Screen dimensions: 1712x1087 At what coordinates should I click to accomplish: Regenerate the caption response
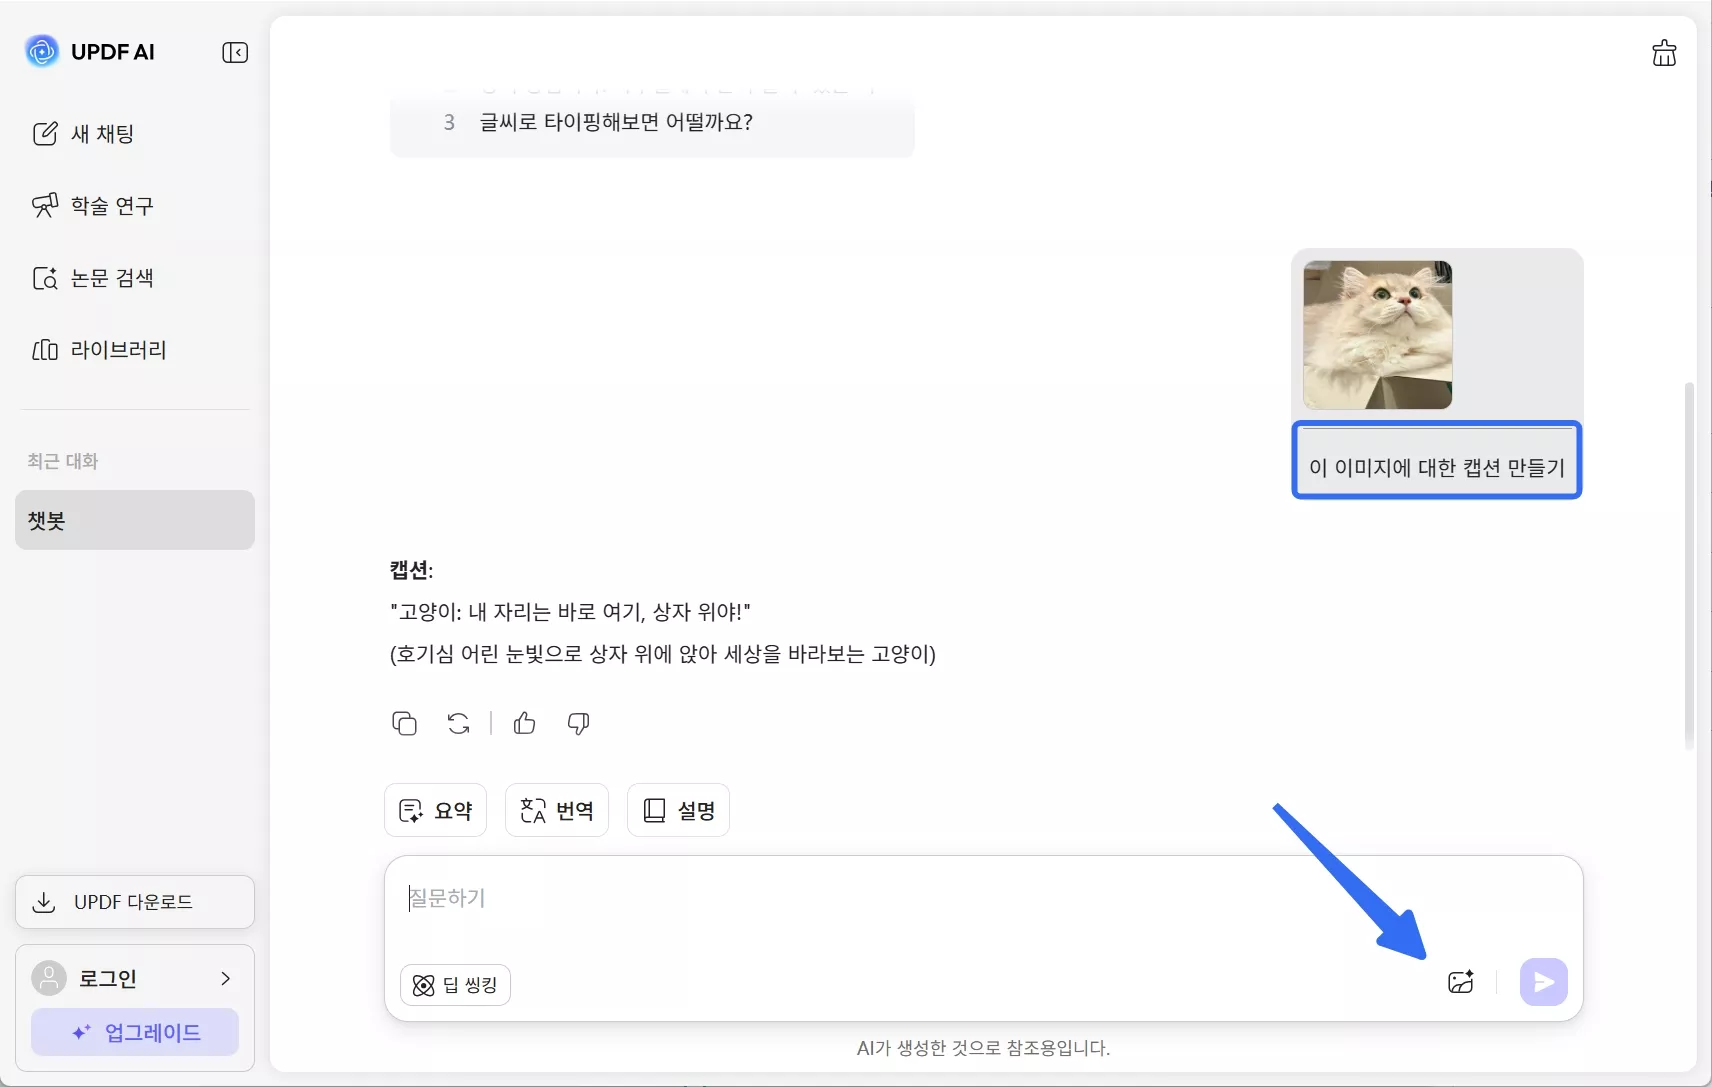457,723
